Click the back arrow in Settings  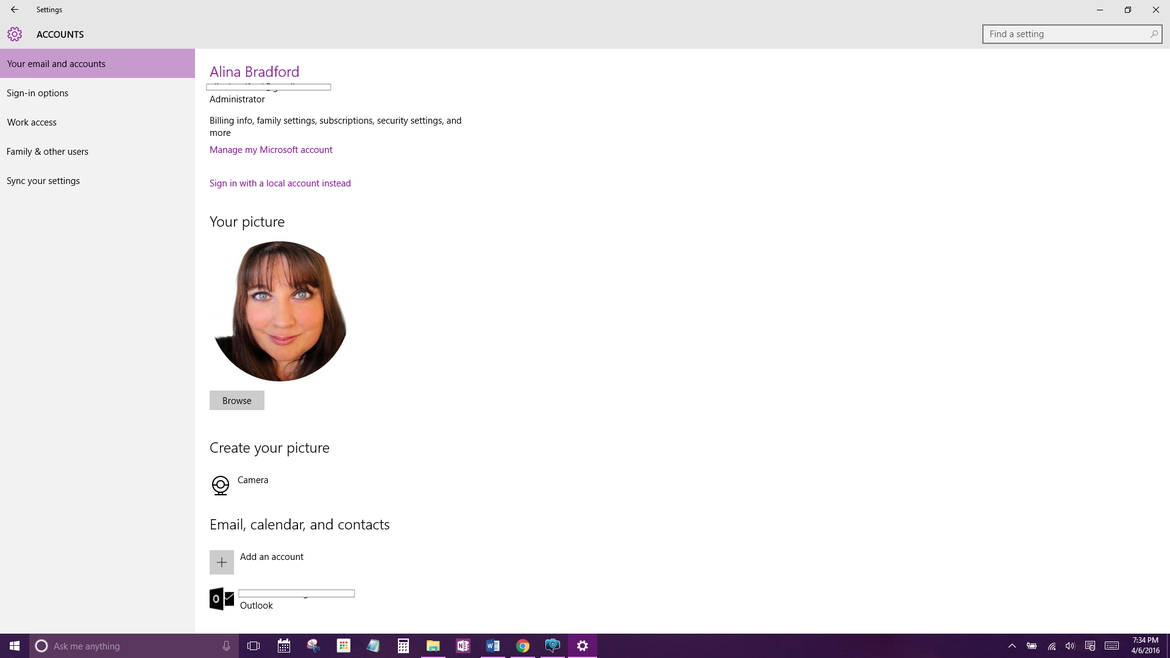click(14, 9)
